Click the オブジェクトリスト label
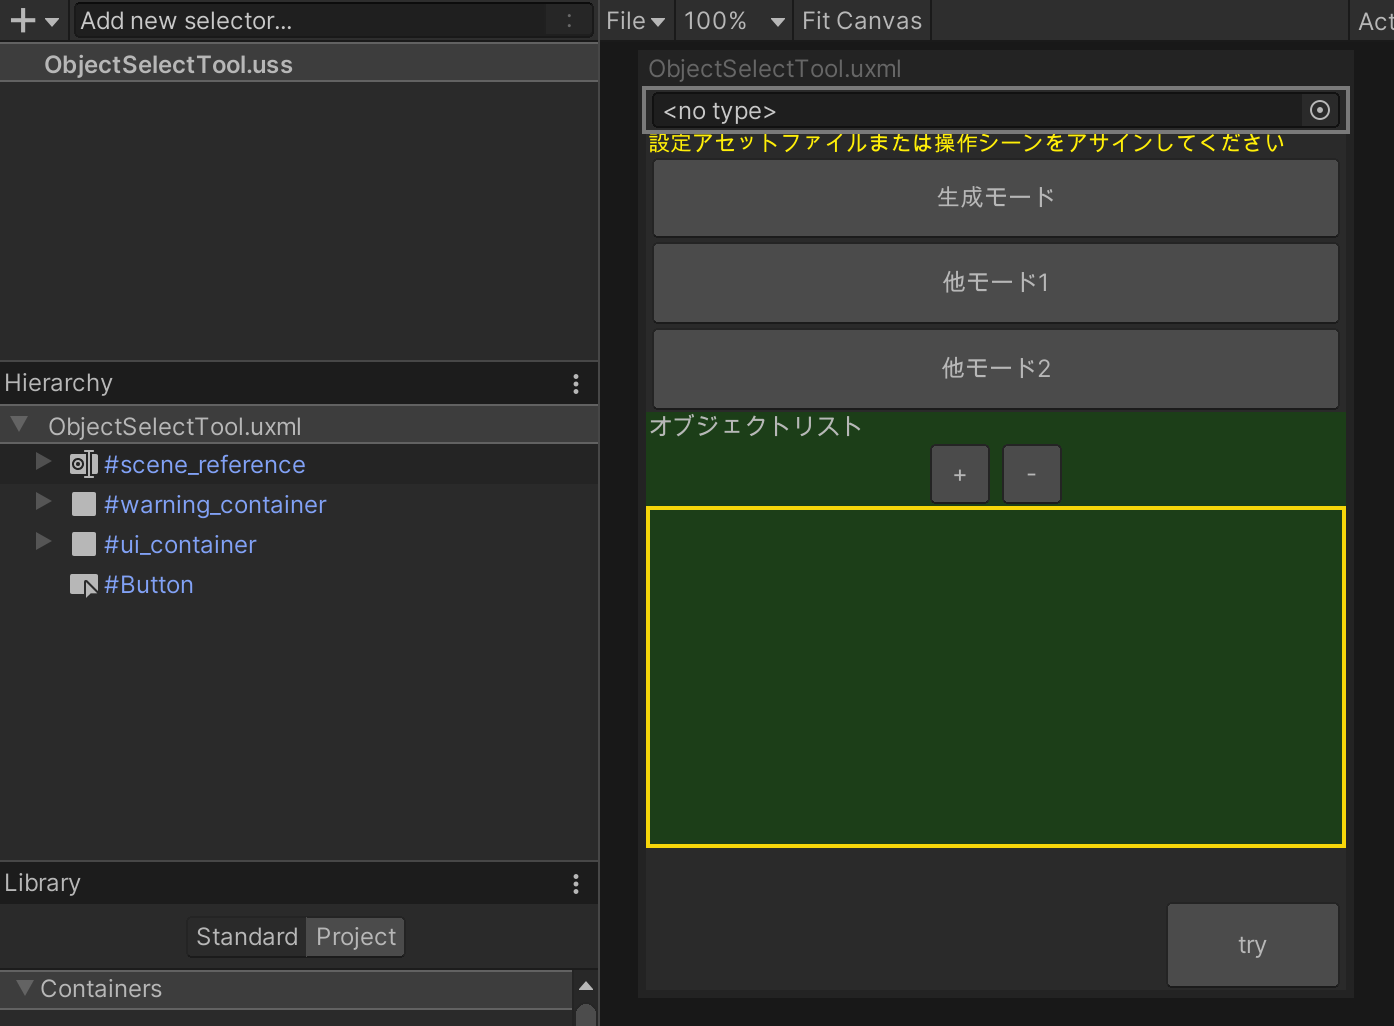 (756, 426)
